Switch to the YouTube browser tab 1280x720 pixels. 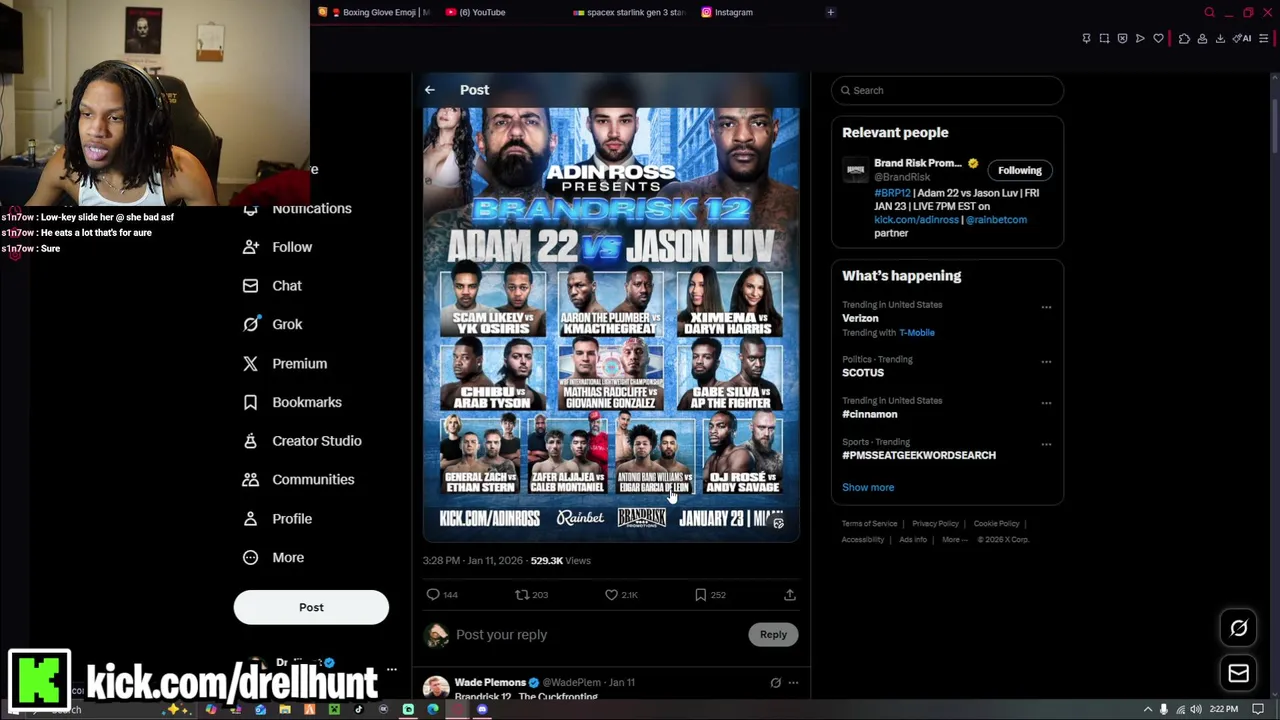(476, 12)
